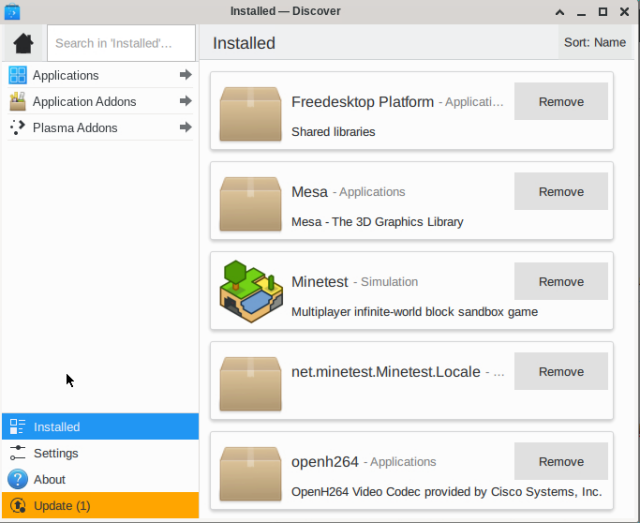The height and width of the screenshot is (523, 640).
Task: Click the Minetest game icon
Action: (250, 292)
